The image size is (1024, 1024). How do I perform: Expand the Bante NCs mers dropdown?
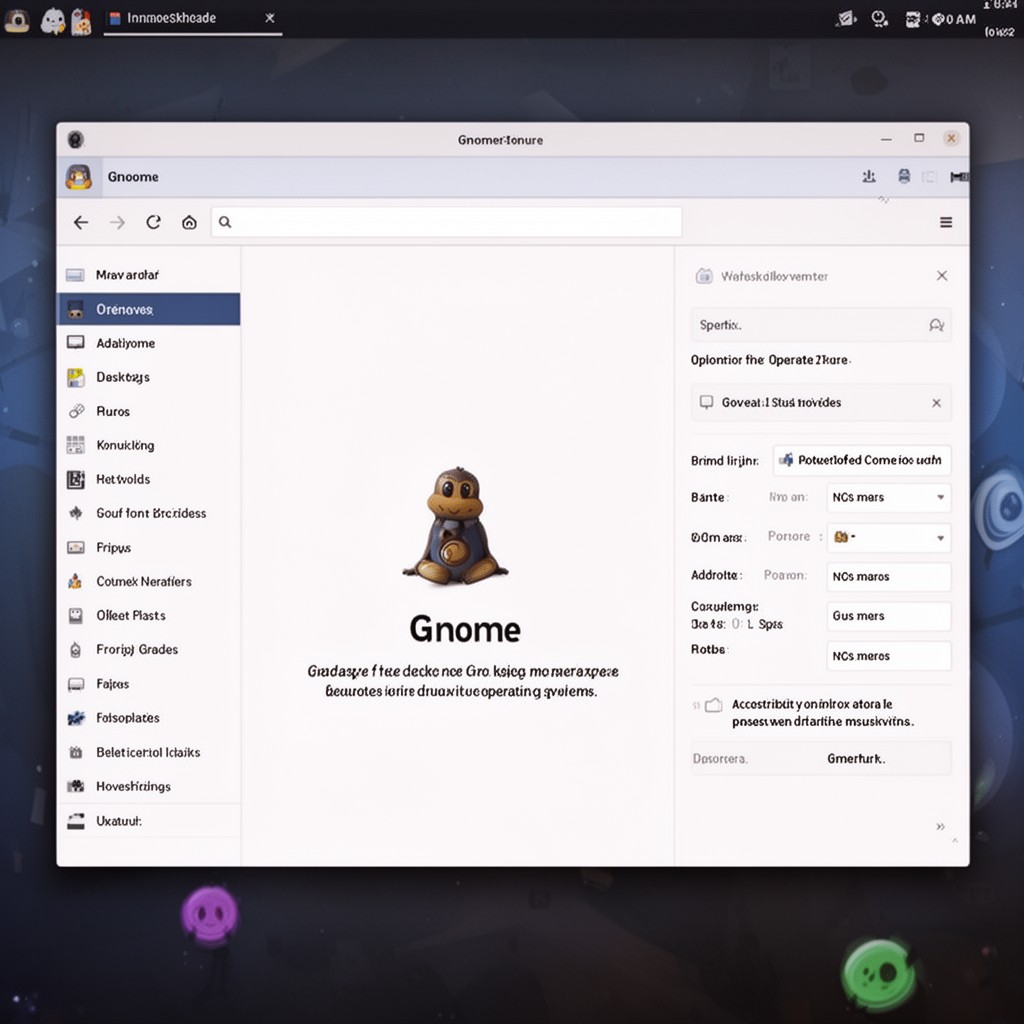889,498
